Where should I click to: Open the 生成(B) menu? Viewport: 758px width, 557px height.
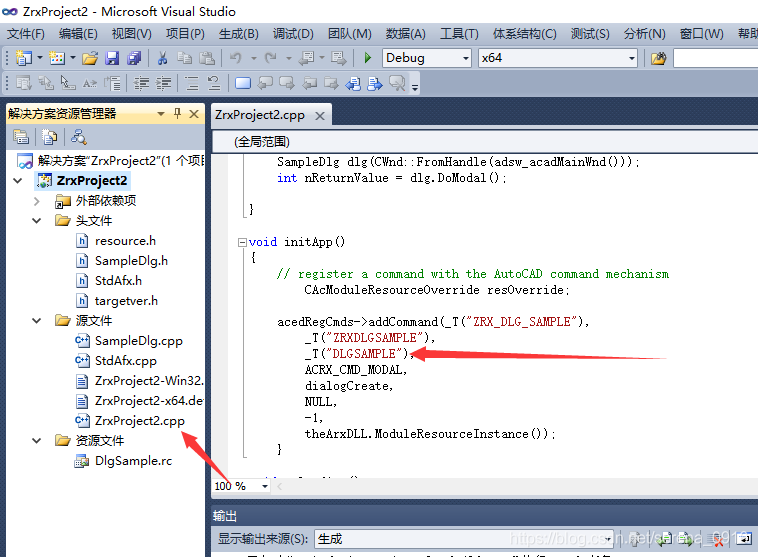point(238,34)
